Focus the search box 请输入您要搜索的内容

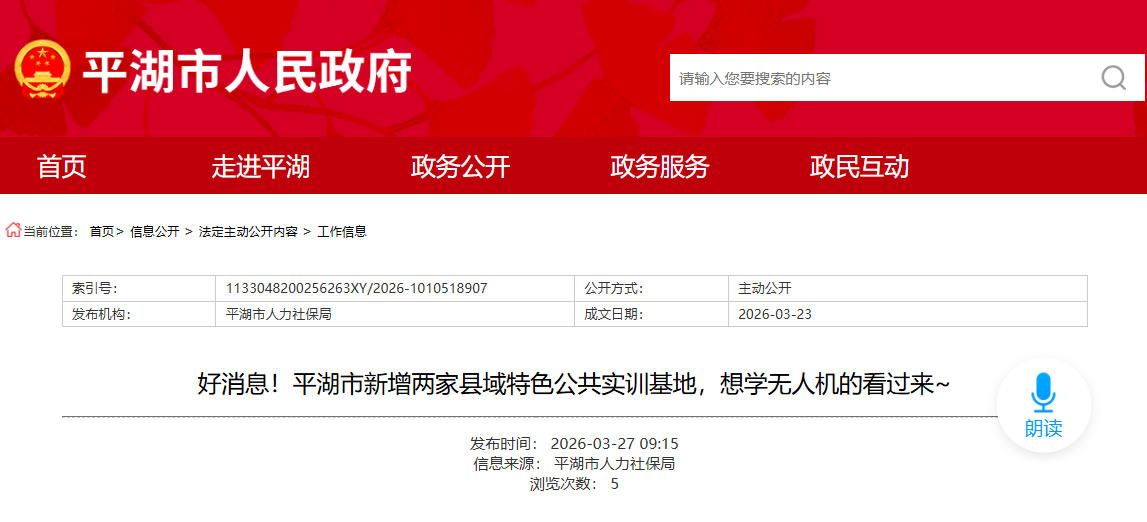(907, 77)
